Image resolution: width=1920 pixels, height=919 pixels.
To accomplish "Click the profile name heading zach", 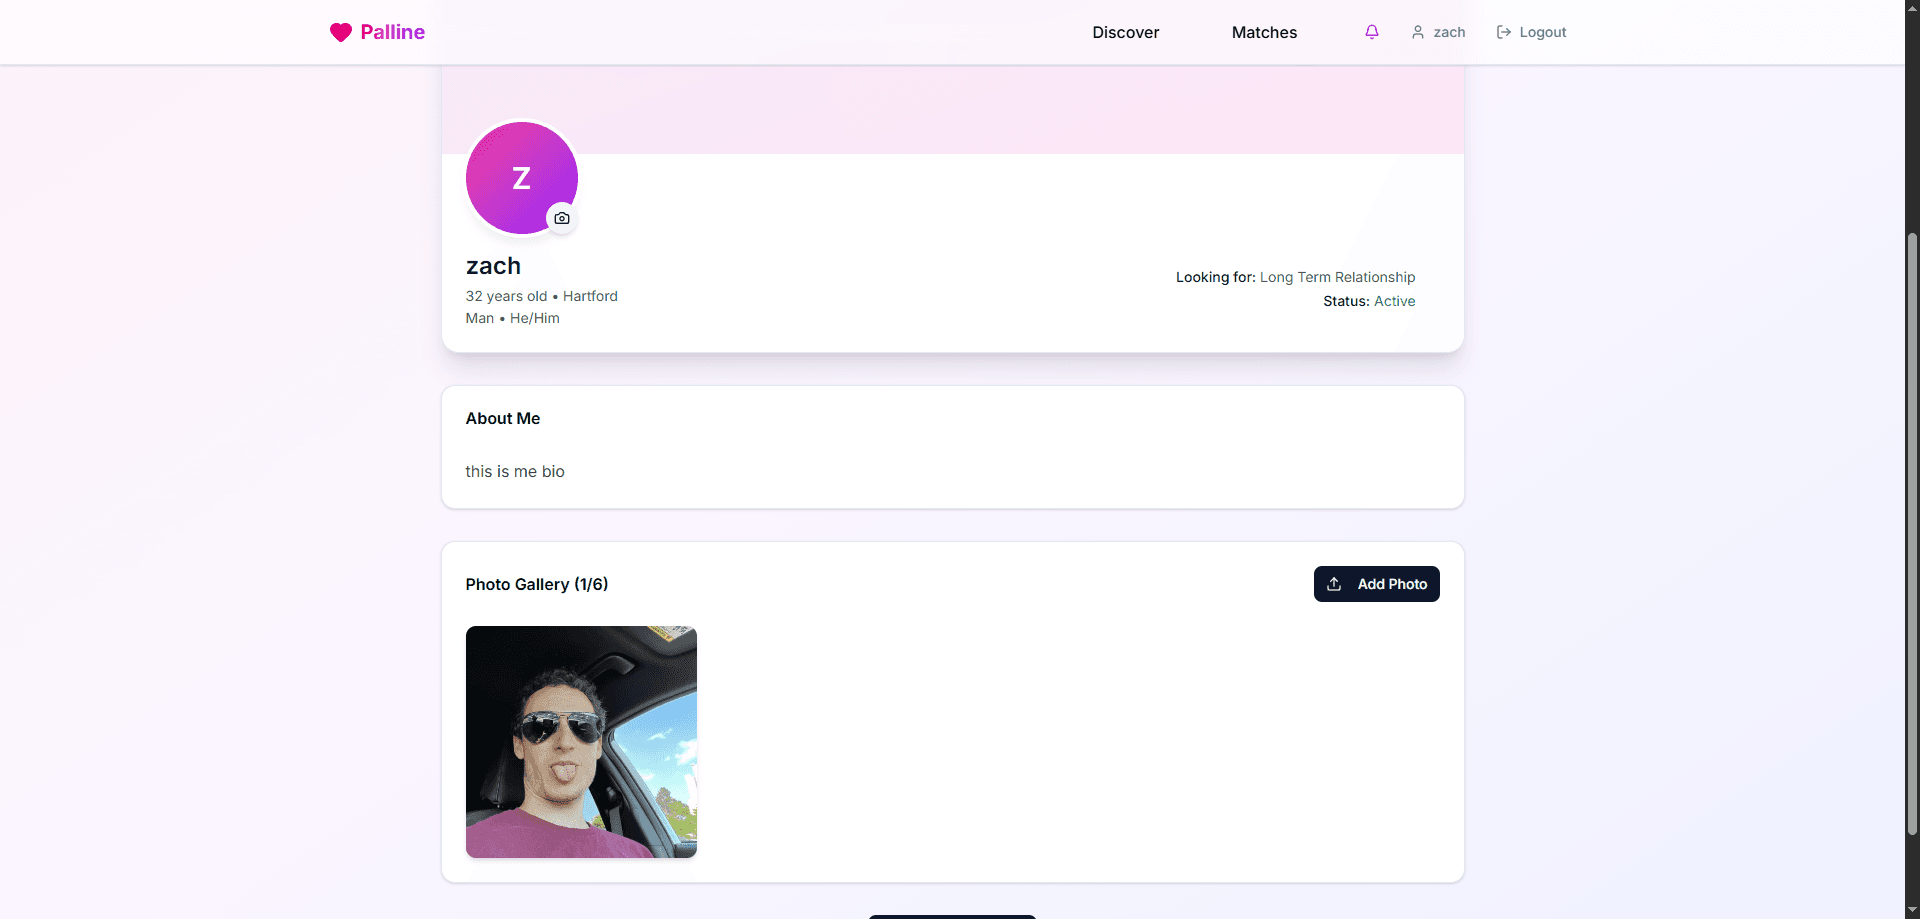I will click(493, 266).
